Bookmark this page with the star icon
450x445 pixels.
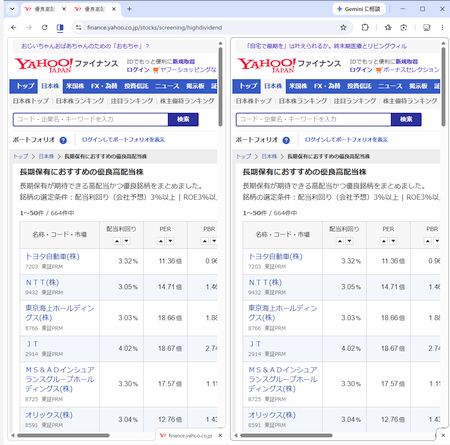[343, 27]
